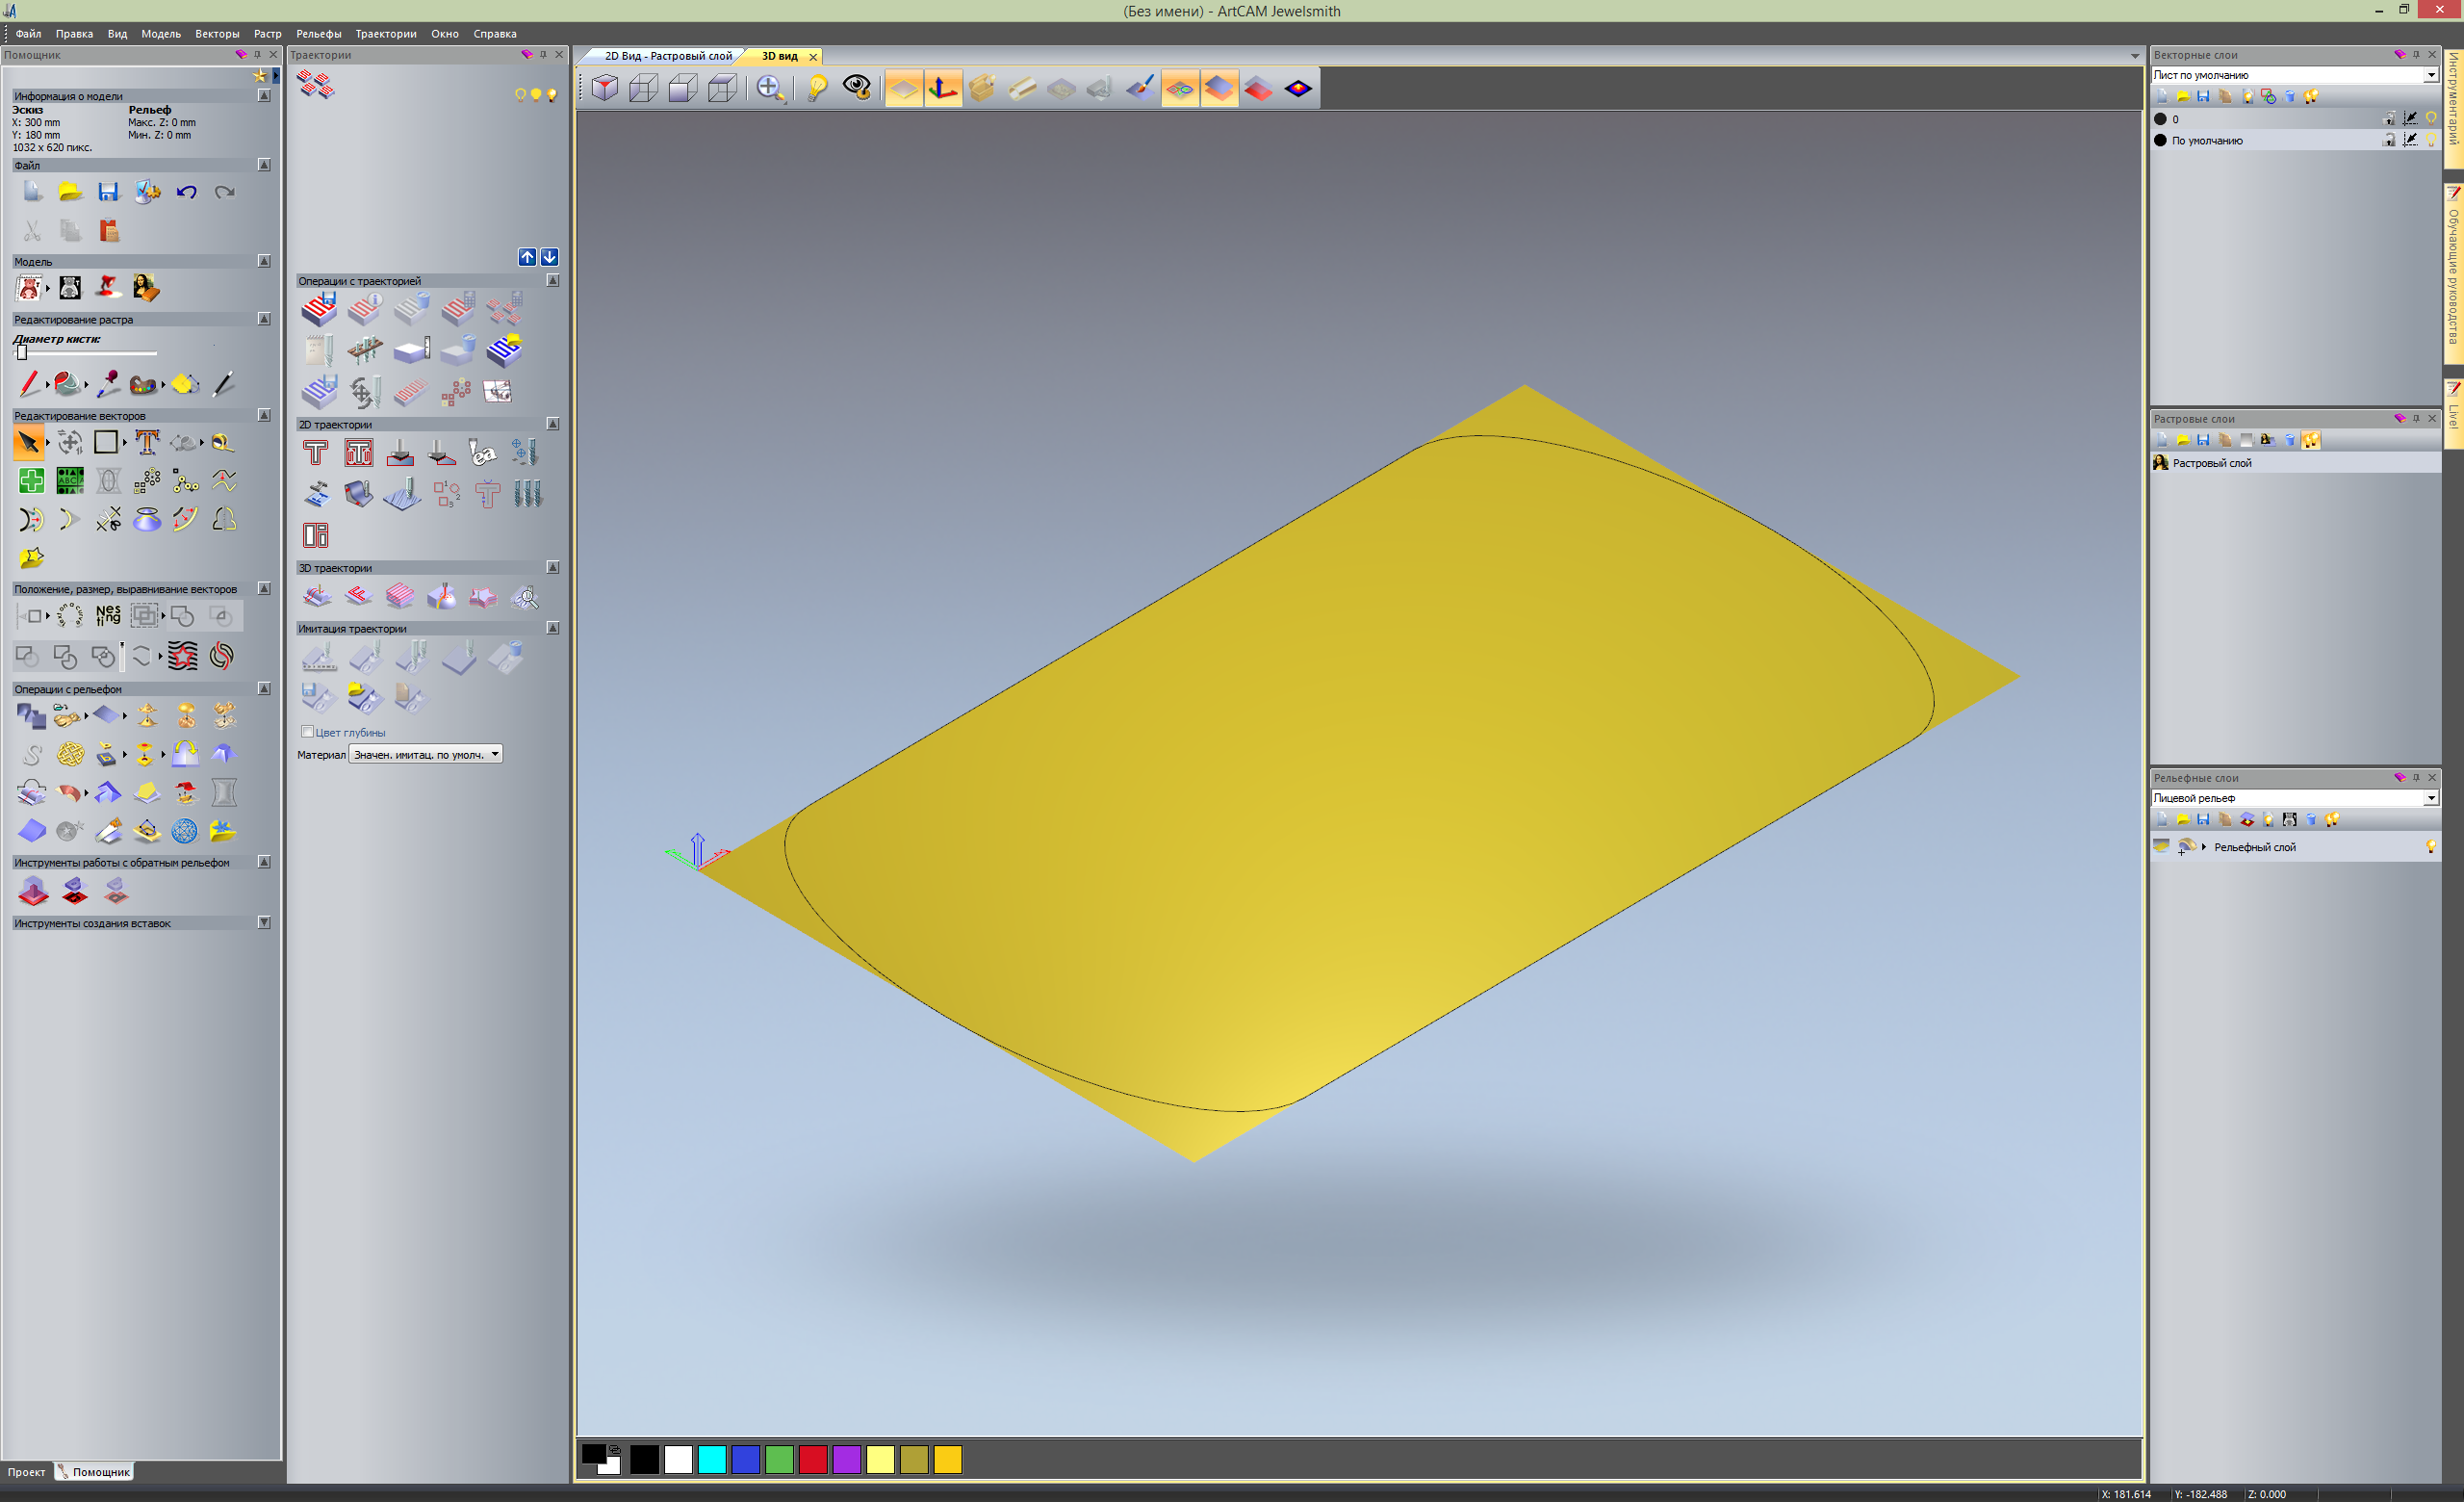The height and width of the screenshot is (1502, 2464).
Task: Click the Undo arrow in Файл section
Action: (186, 192)
